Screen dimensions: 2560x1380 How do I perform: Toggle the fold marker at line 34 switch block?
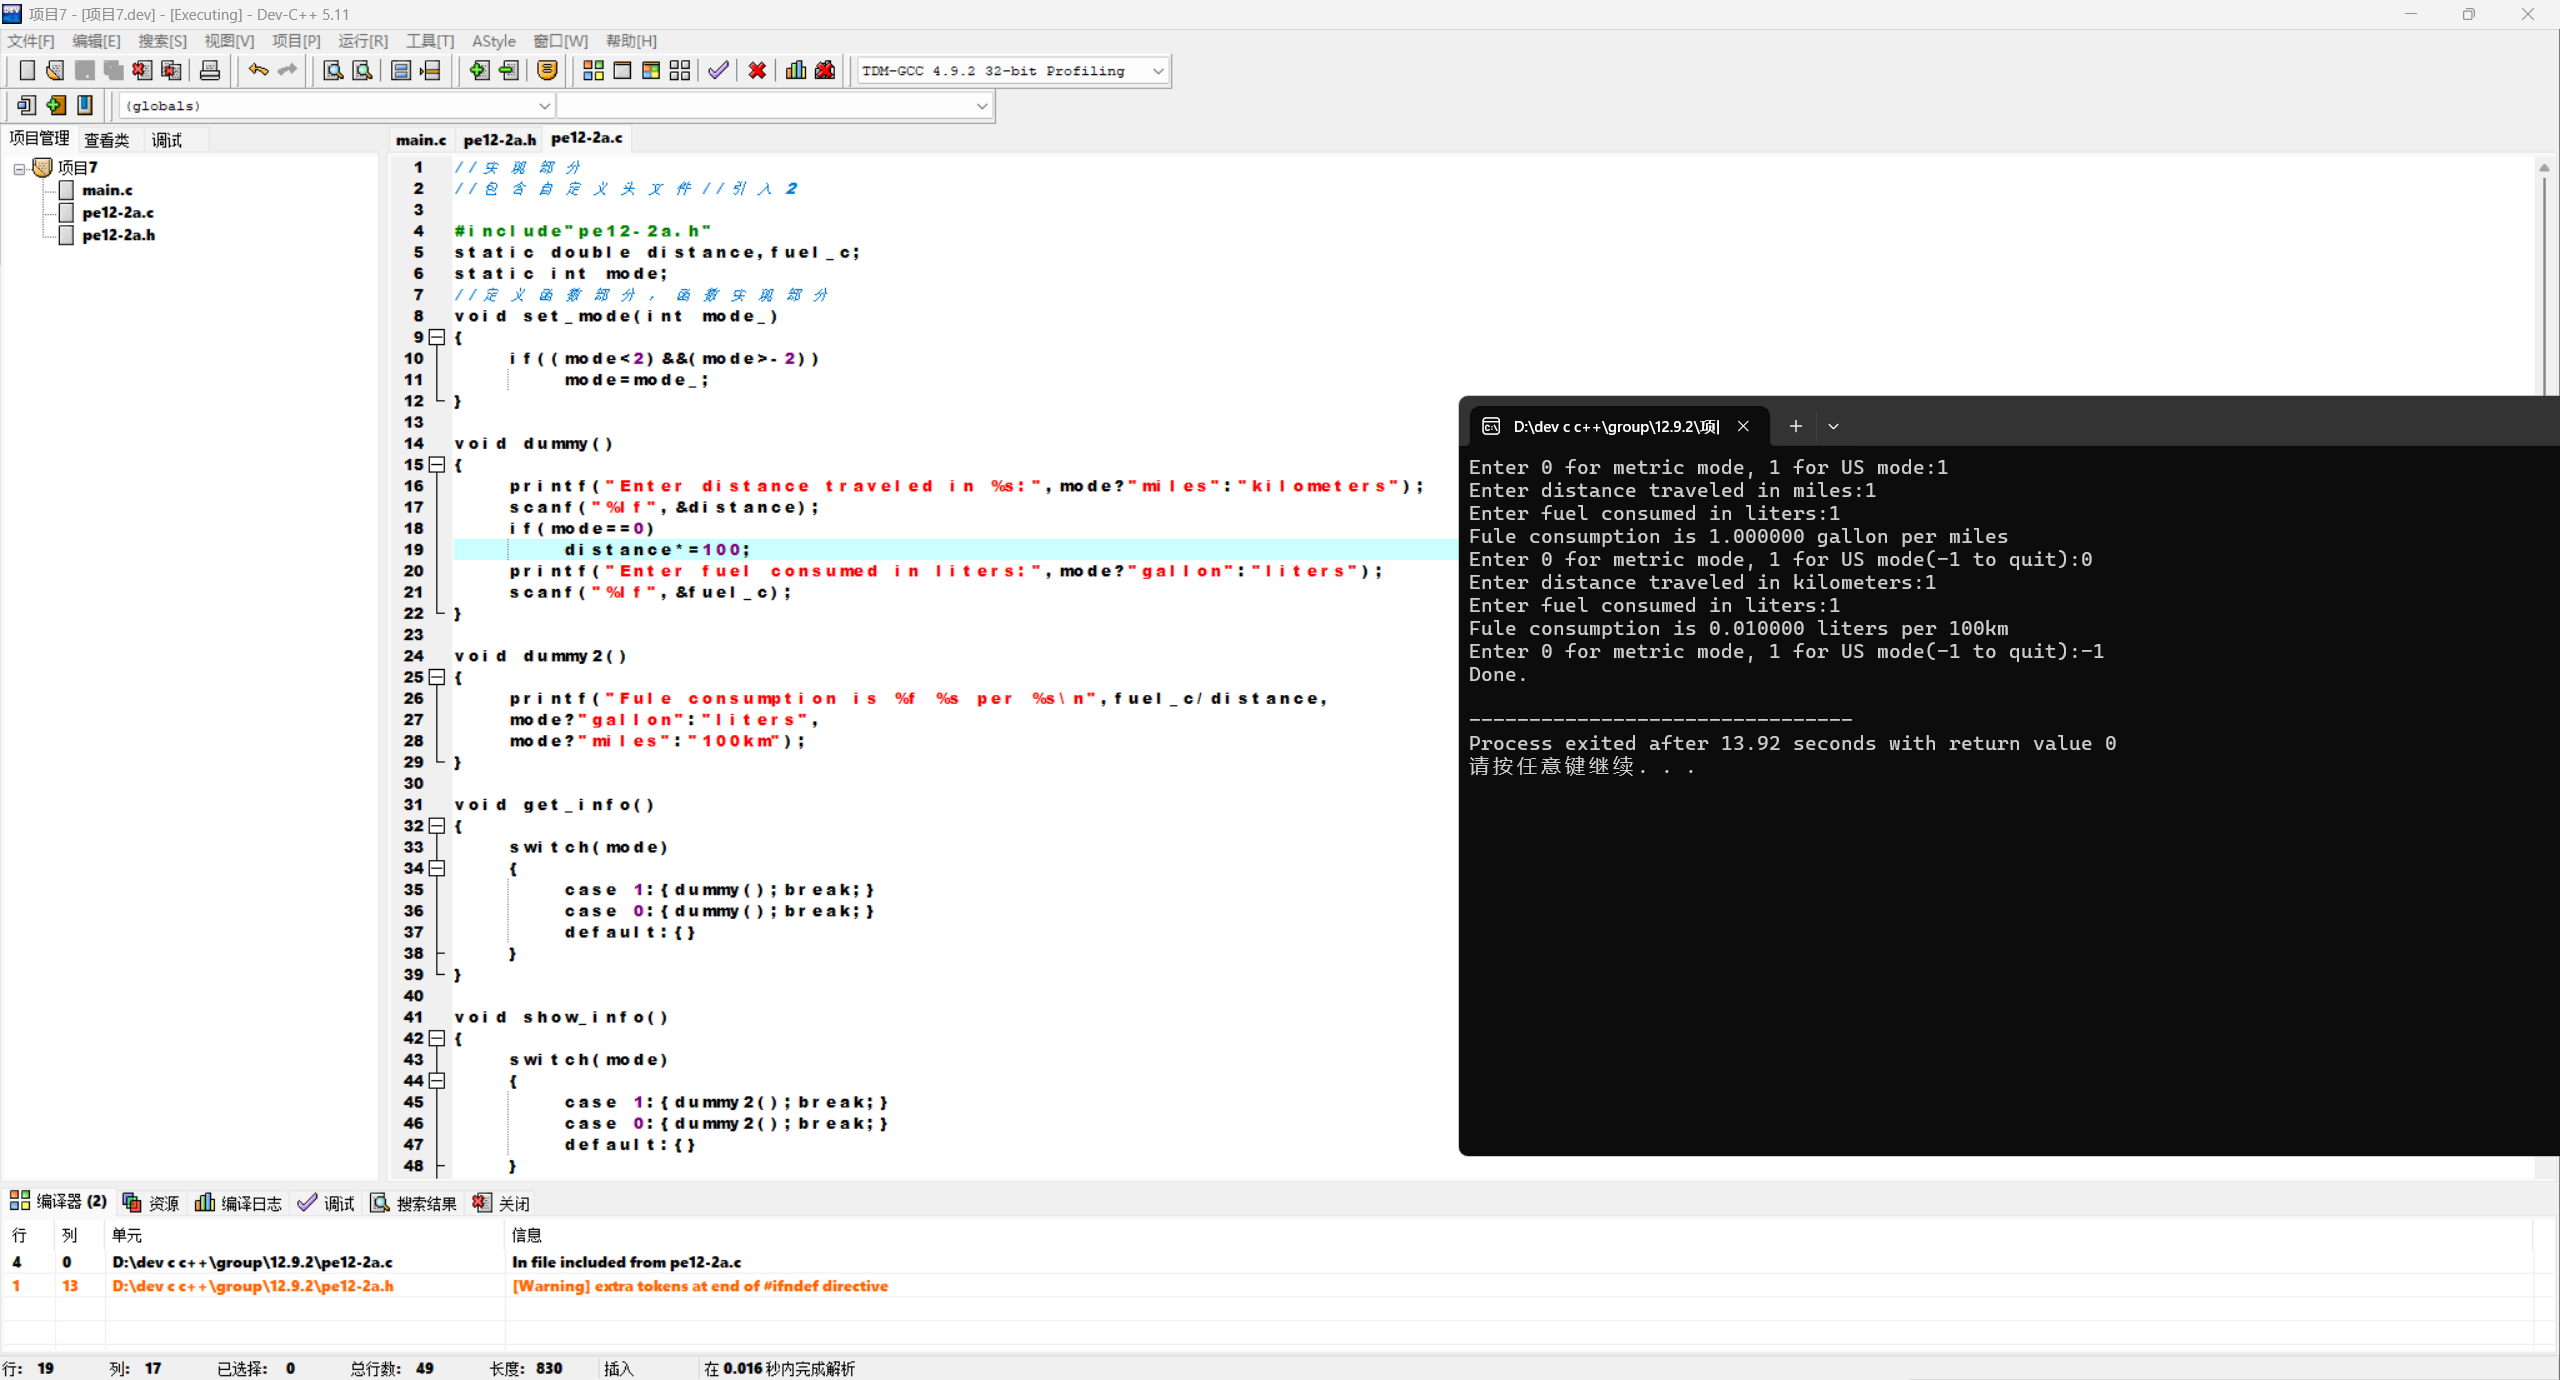point(437,868)
